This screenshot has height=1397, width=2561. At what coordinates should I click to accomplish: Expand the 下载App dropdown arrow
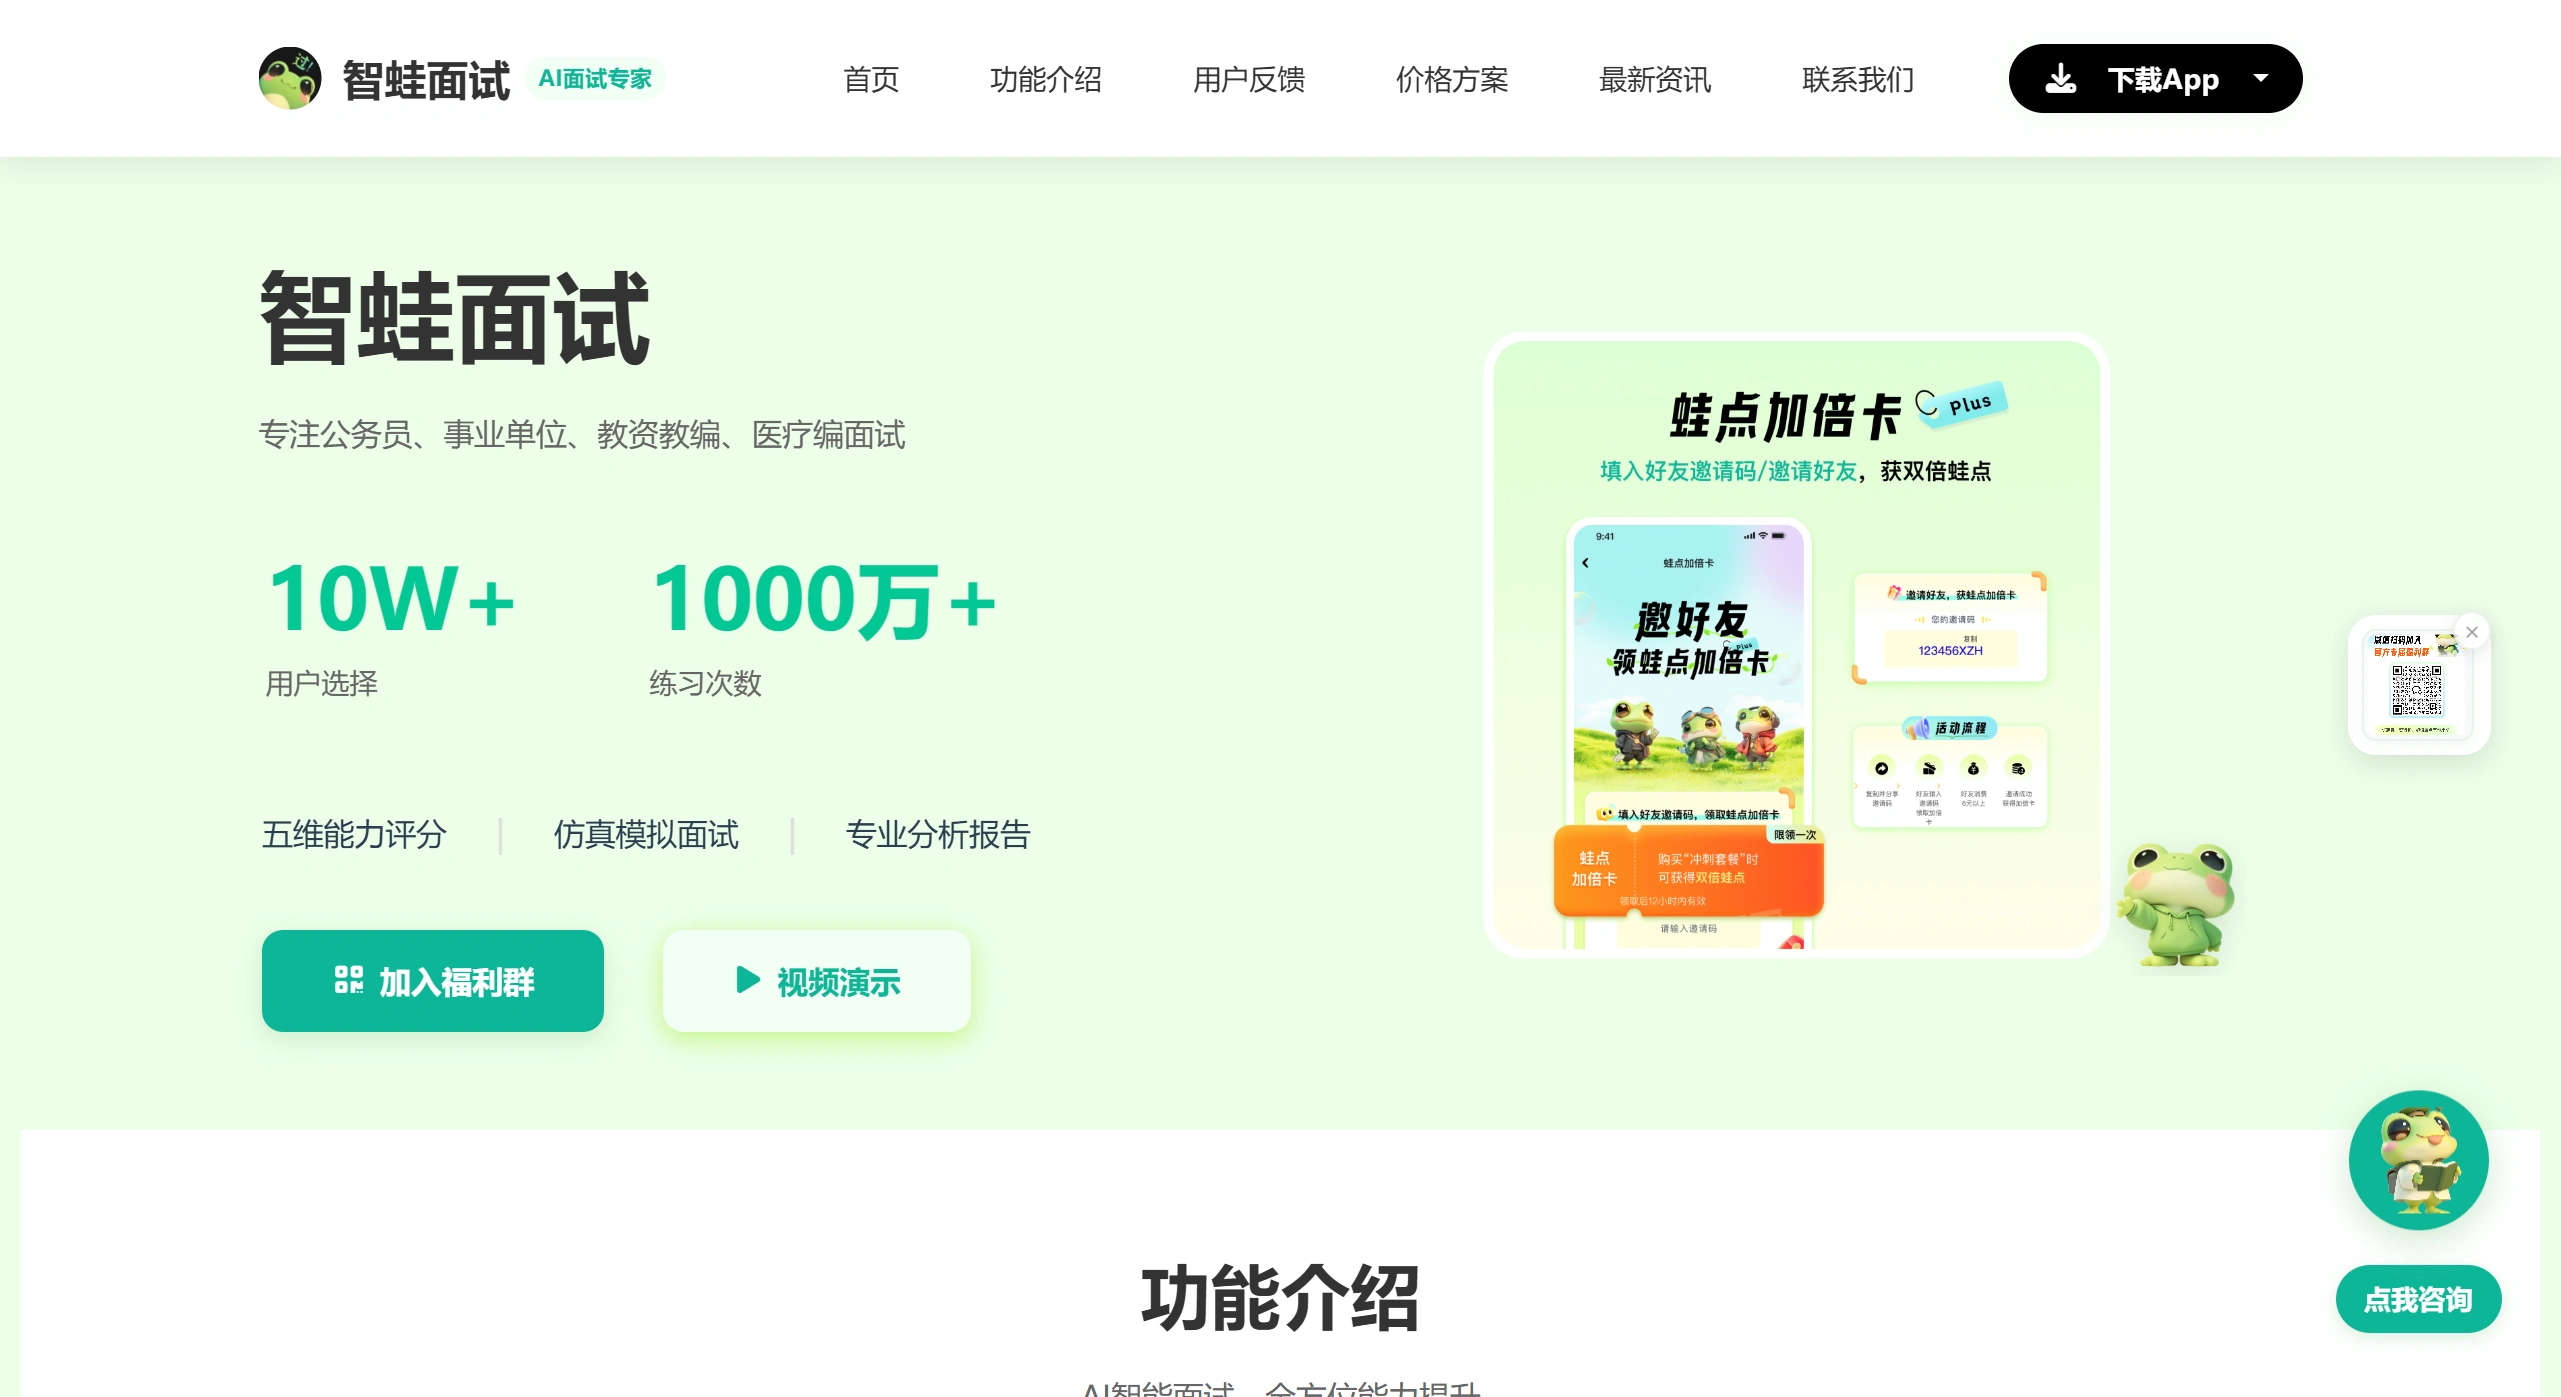pyautogui.click(x=2263, y=78)
